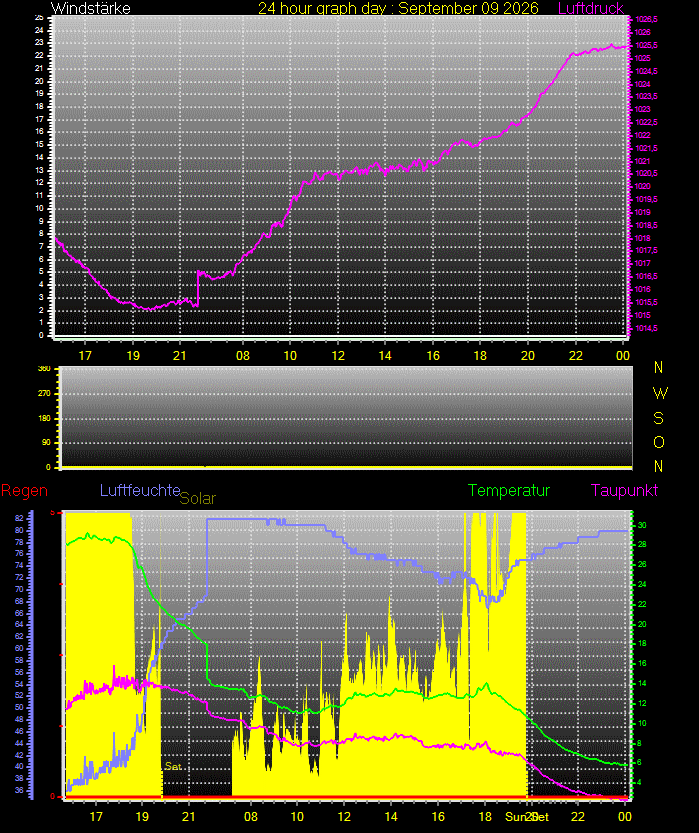Click the S wind direction letter
Viewport: 699px width, 833px height.
click(x=659, y=418)
